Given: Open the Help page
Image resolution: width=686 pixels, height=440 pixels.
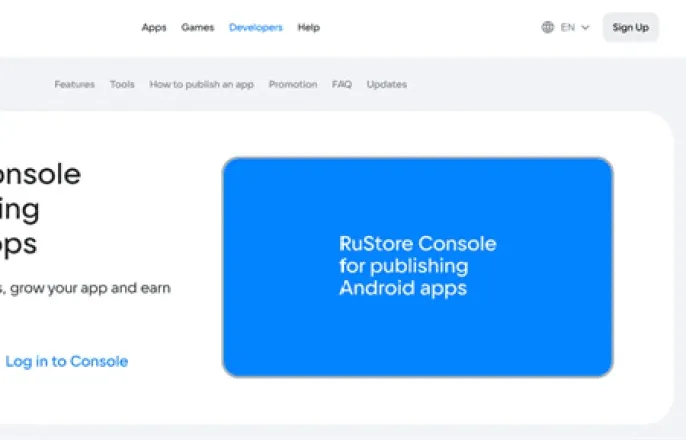Looking at the screenshot, I should (x=309, y=28).
